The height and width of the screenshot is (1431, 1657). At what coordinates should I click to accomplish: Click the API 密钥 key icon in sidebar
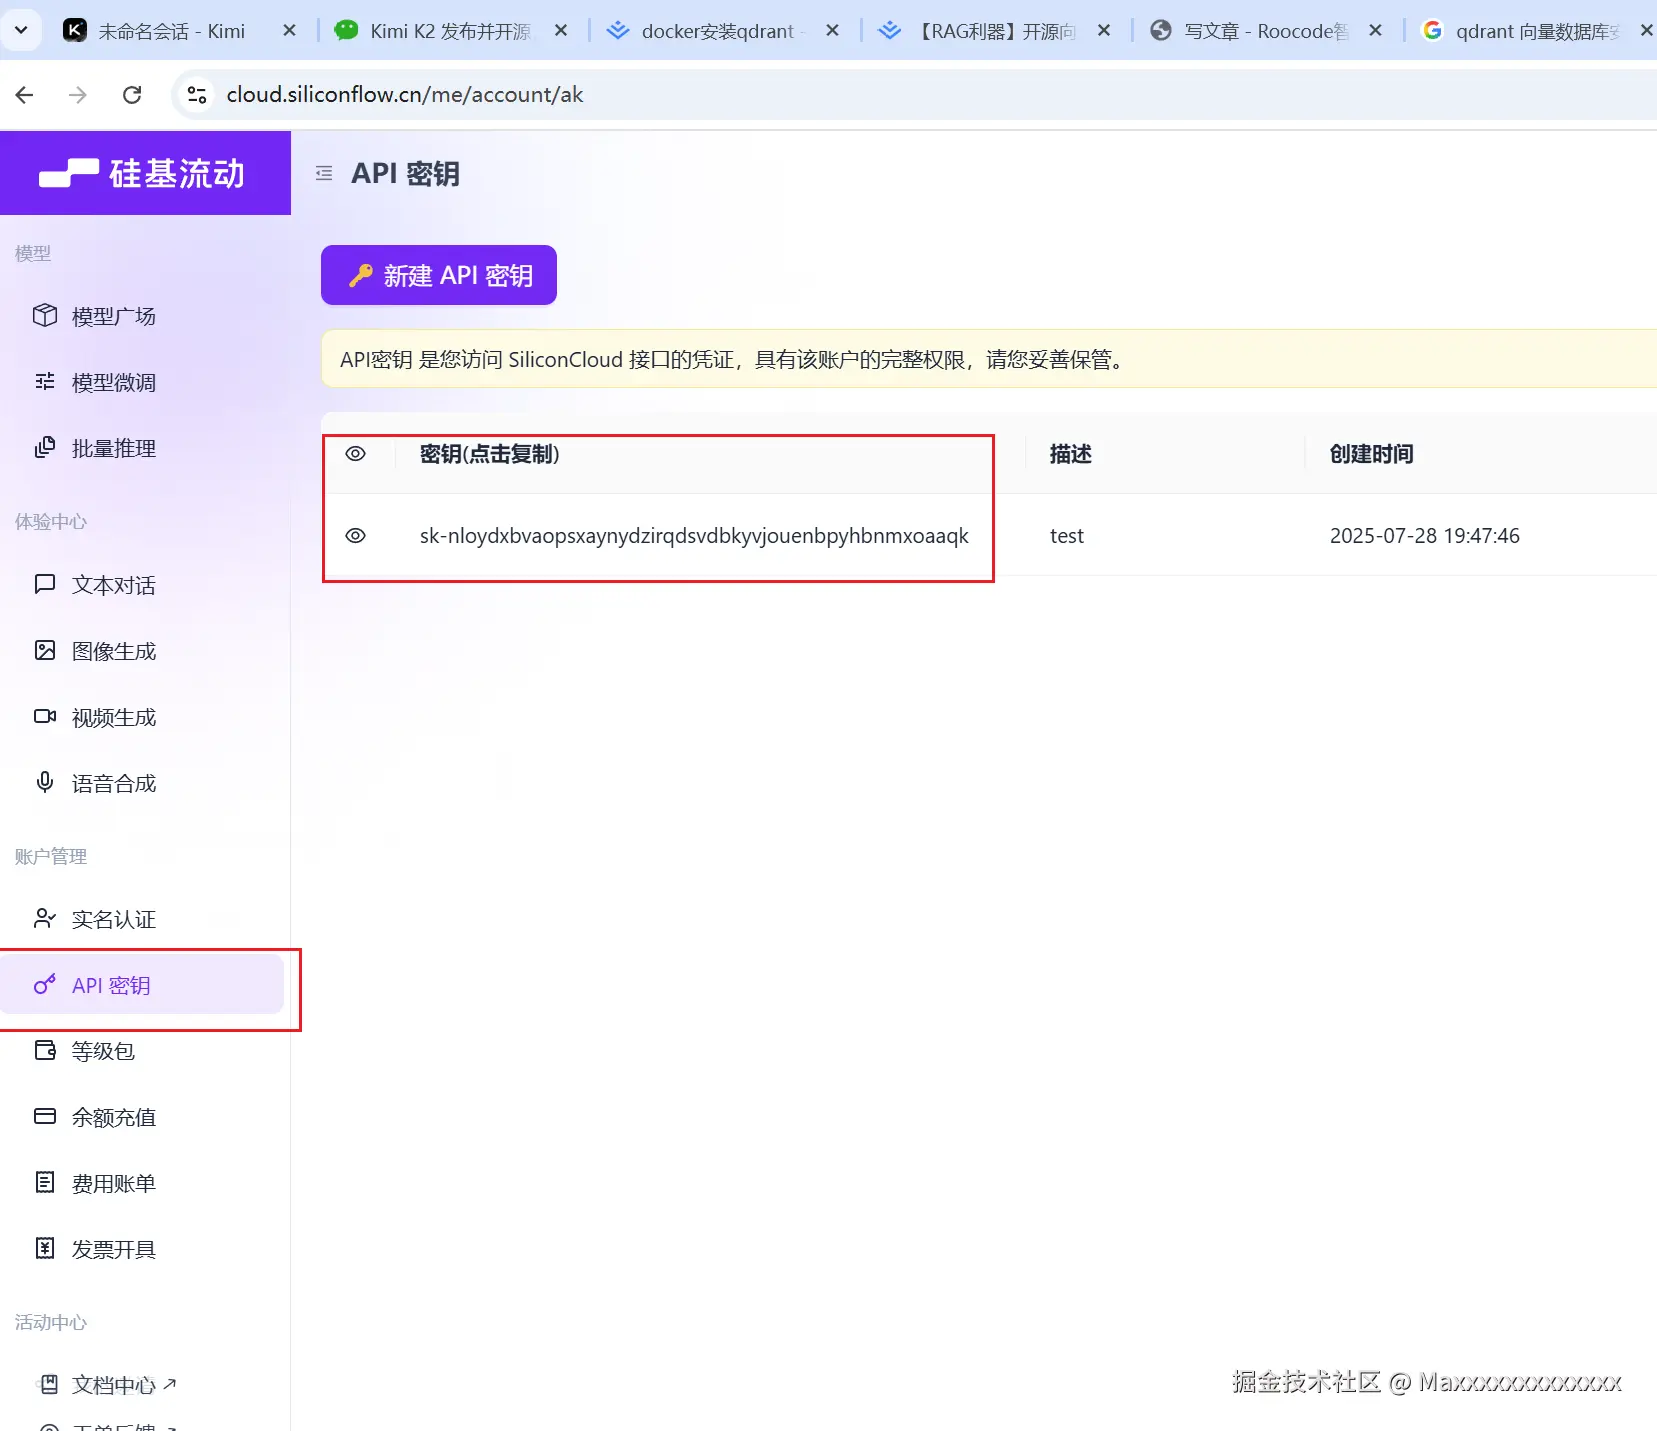coord(45,985)
